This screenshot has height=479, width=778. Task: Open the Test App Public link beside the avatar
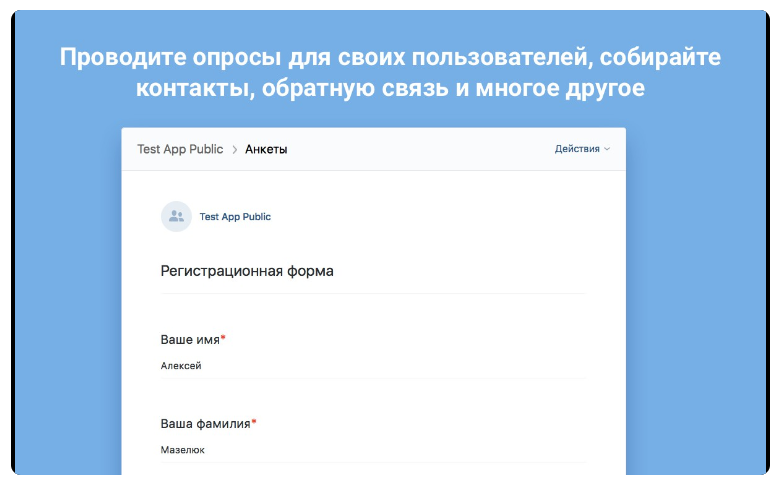[x=235, y=216]
